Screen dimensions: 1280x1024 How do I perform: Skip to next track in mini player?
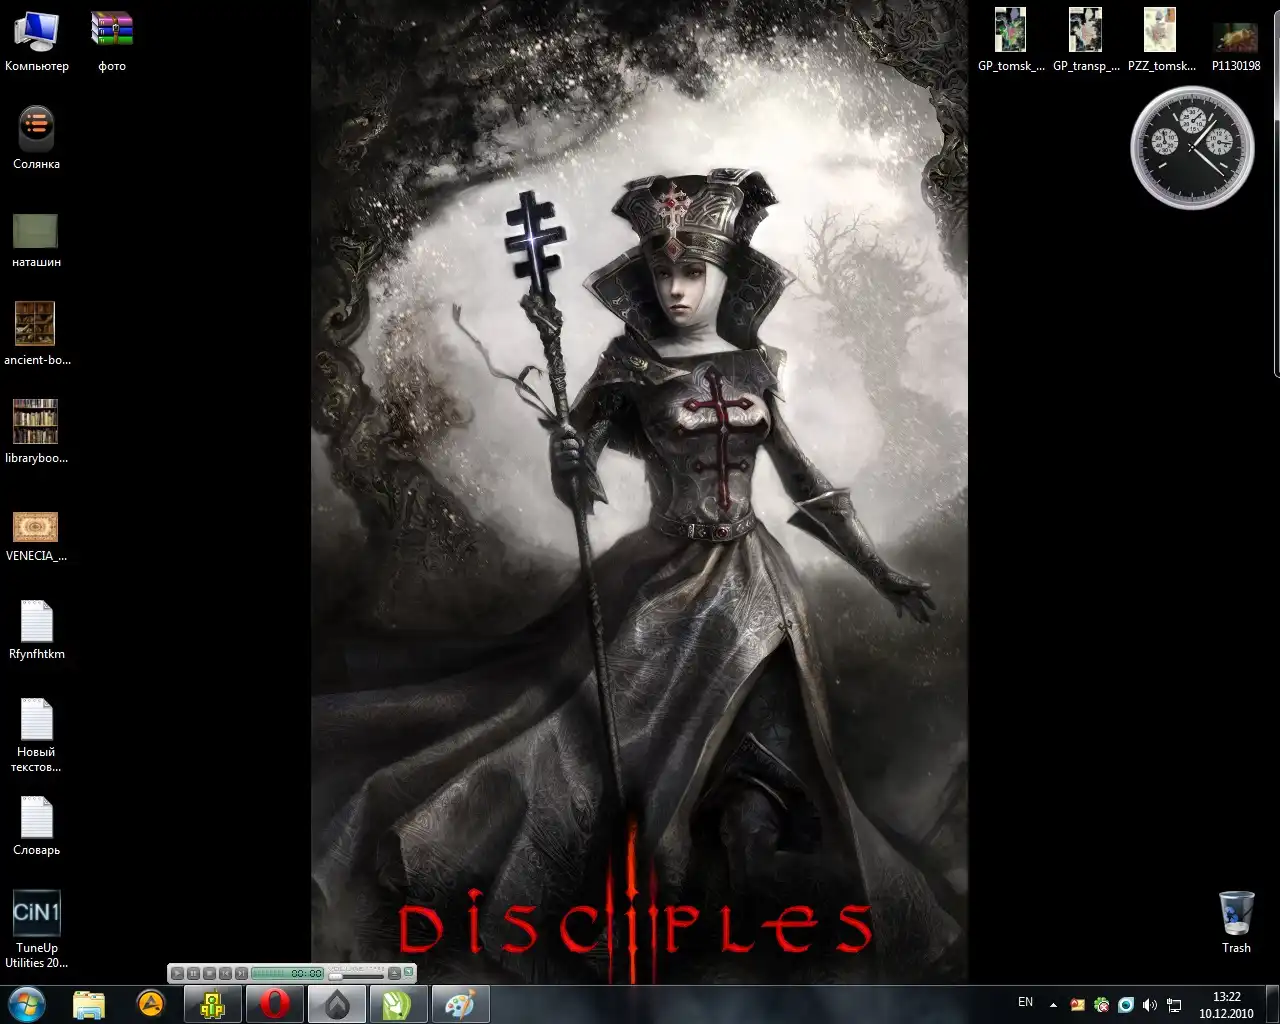click(241, 973)
